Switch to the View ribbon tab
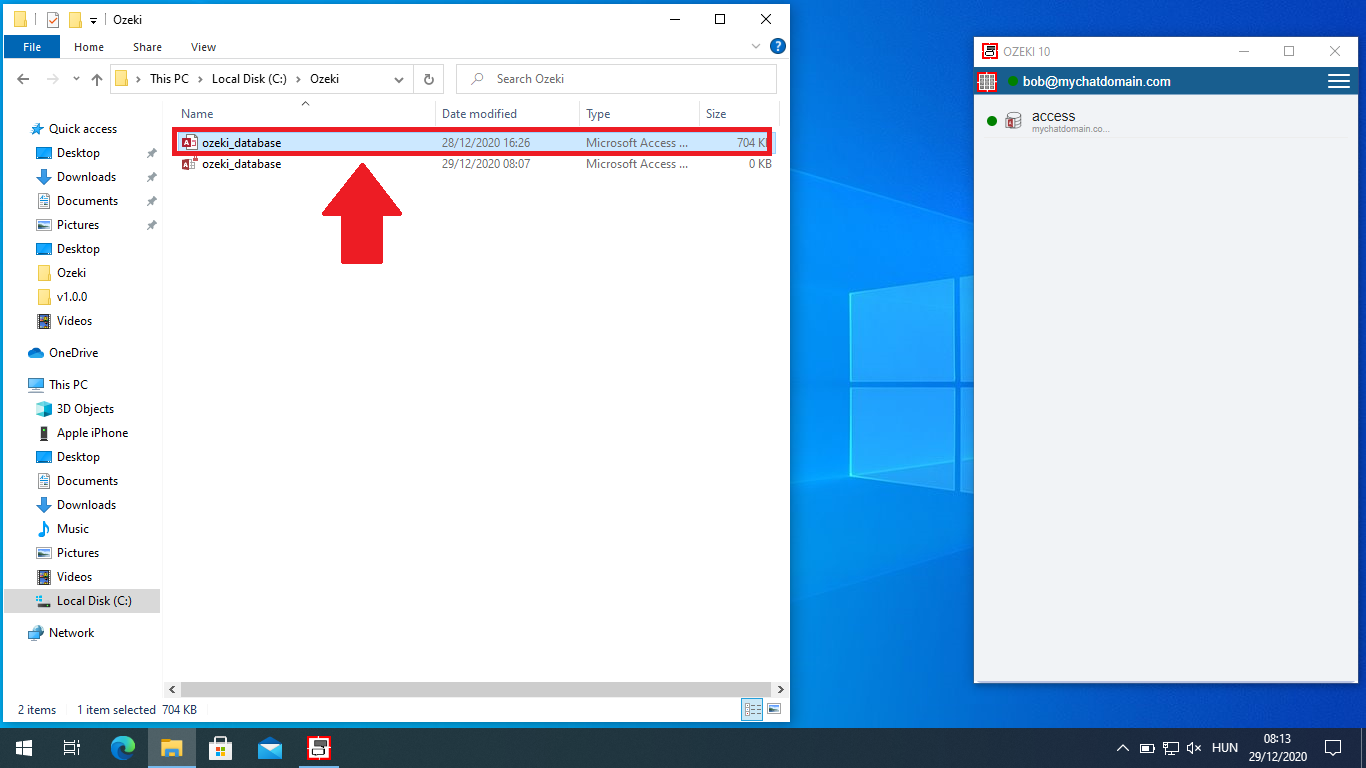This screenshot has height=768, width=1366. click(203, 47)
